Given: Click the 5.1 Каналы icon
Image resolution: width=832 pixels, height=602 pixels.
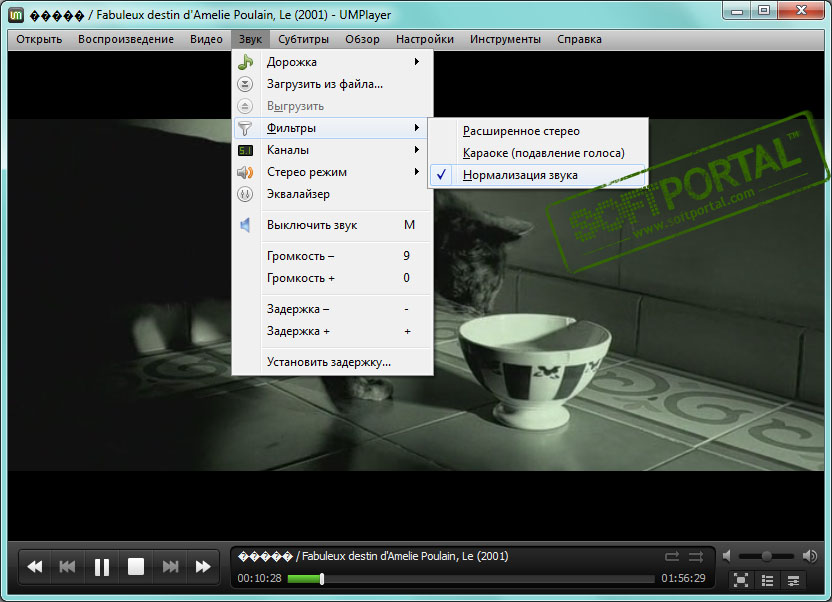Looking at the screenshot, I should pos(245,151).
